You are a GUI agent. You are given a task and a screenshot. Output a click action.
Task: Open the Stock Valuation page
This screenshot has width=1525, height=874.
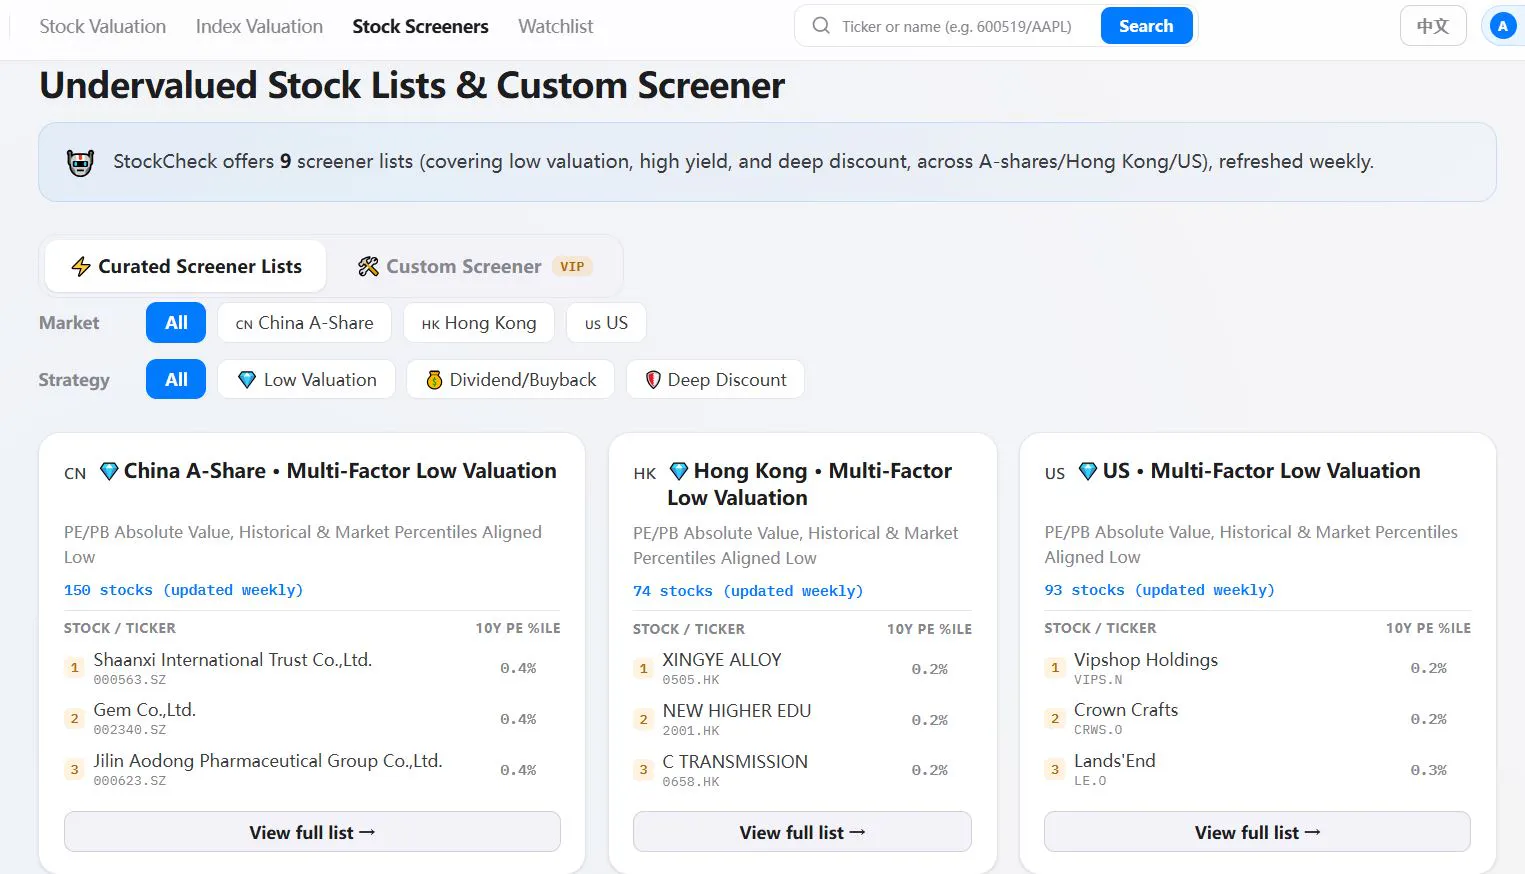click(x=103, y=27)
